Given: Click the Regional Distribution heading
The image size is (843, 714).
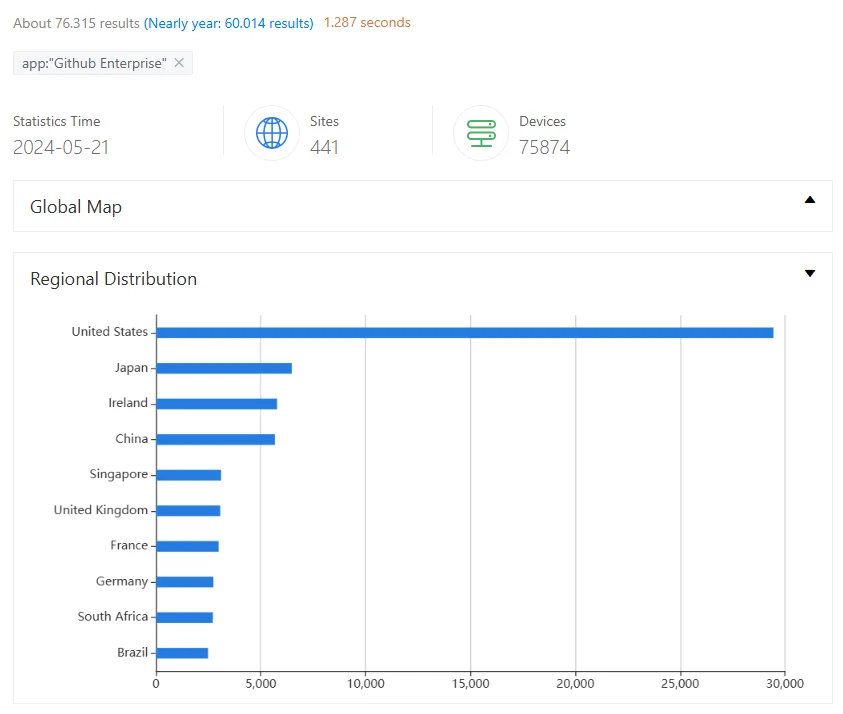Looking at the screenshot, I should tap(113, 279).
